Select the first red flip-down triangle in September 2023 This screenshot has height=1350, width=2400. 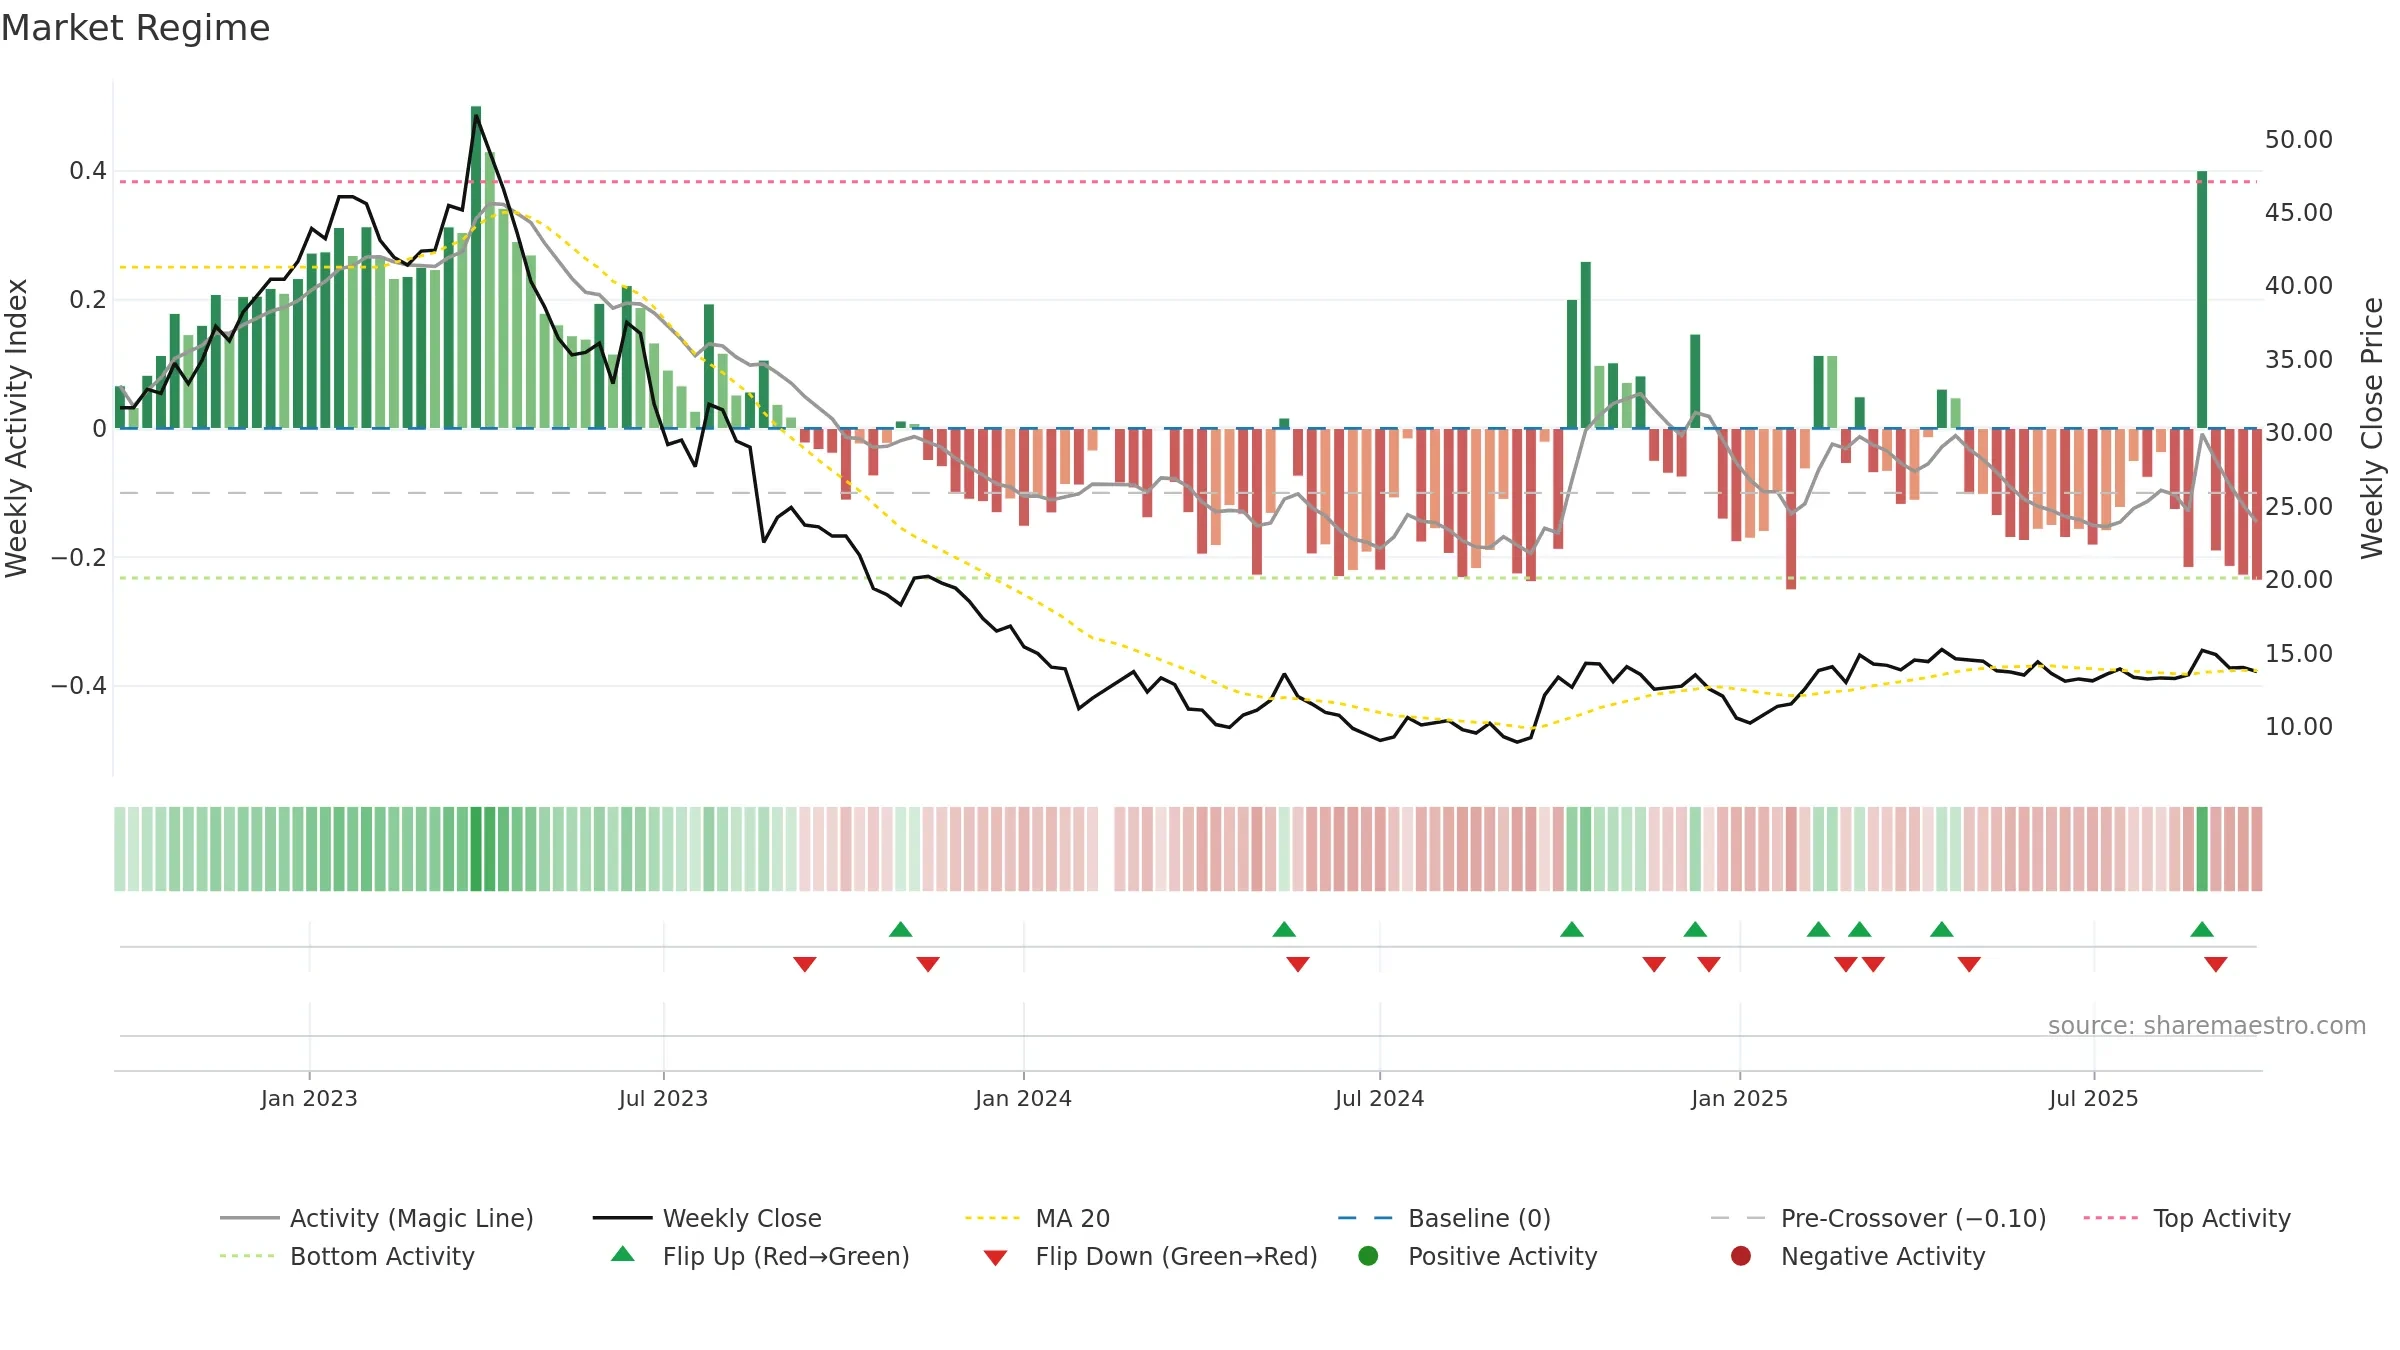[805, 964]
